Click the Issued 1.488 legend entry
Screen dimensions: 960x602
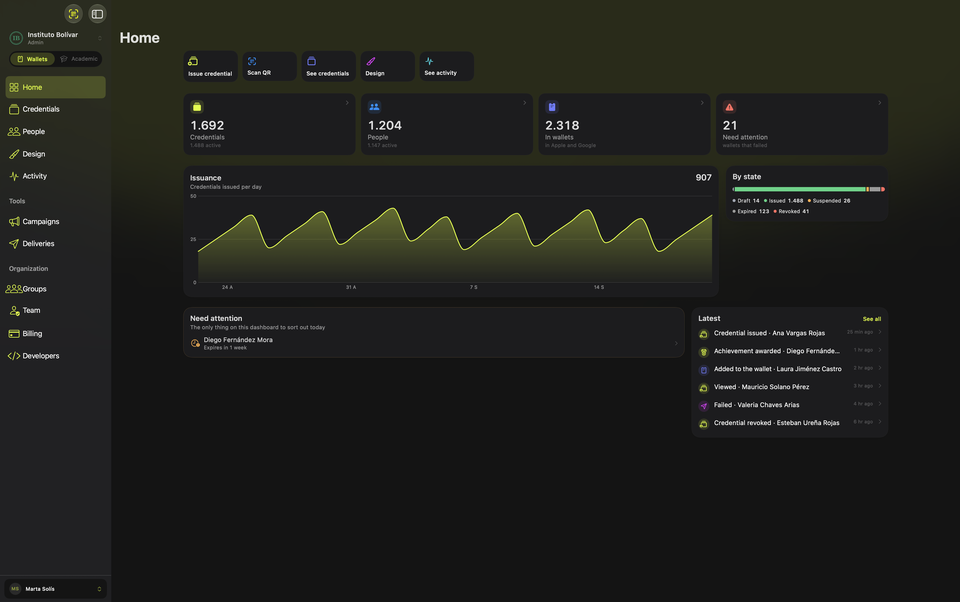(783, 200)
